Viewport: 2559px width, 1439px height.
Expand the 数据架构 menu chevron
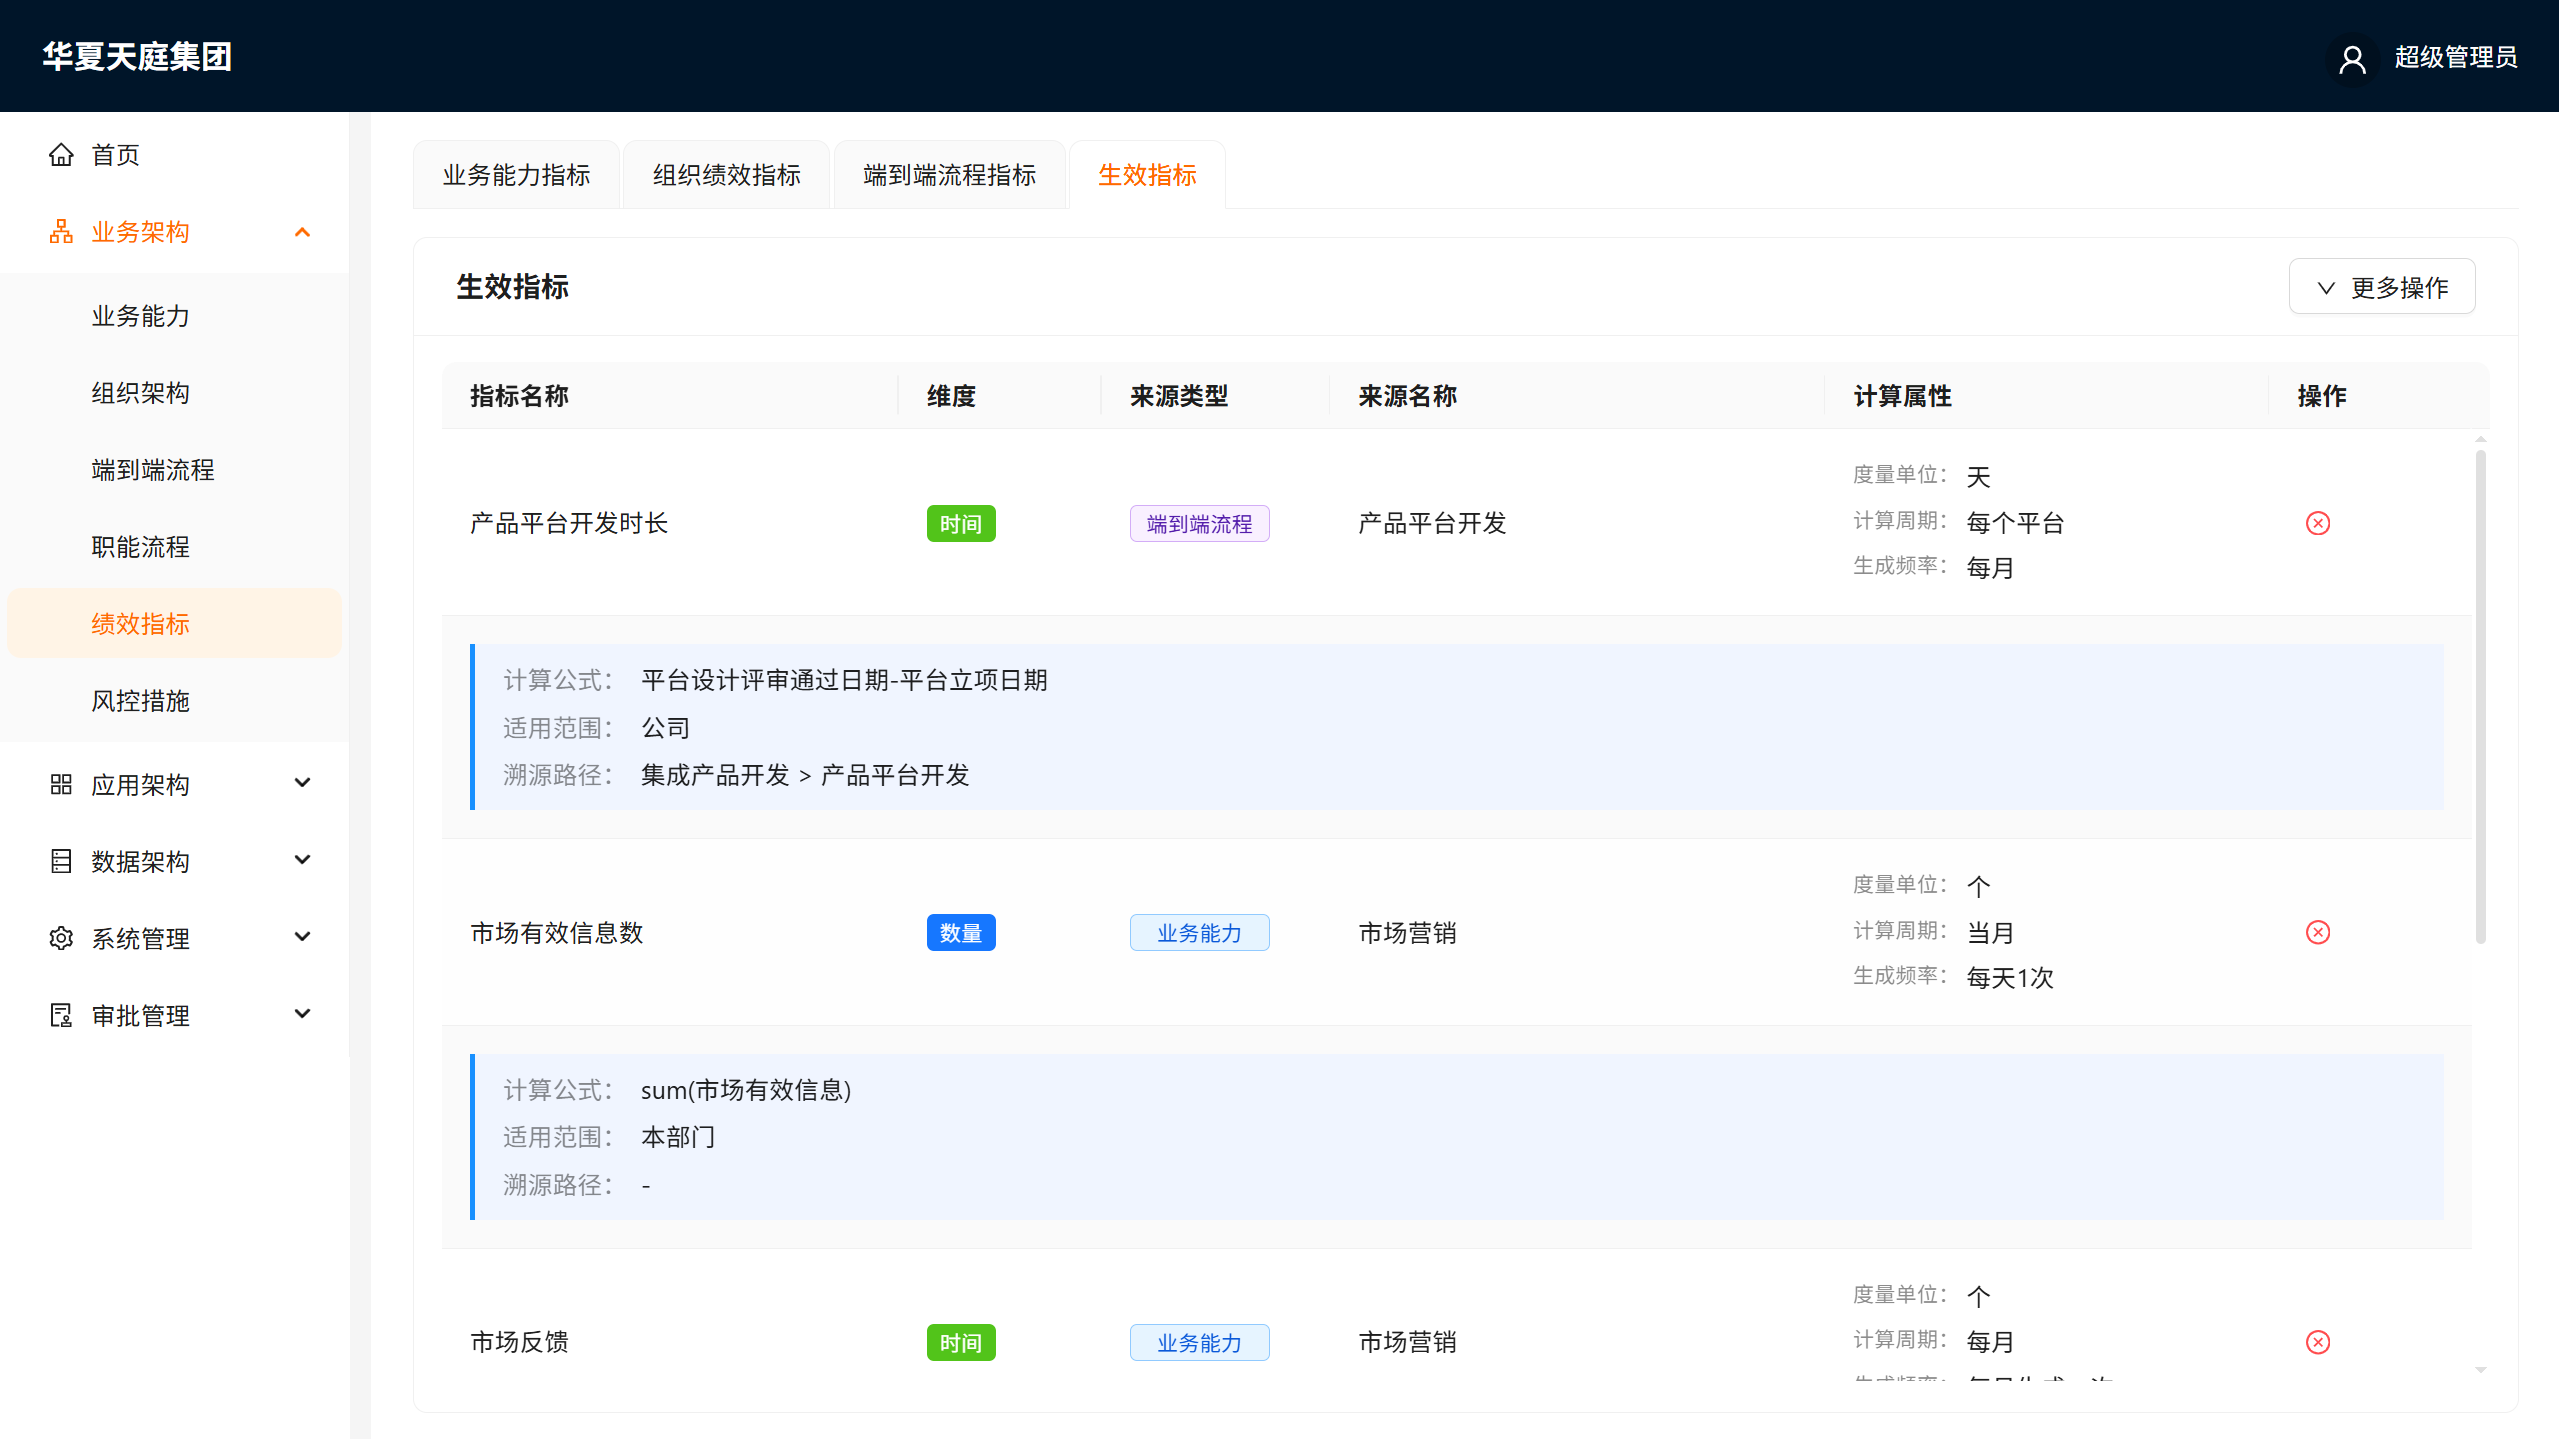(x=302, y=859)
